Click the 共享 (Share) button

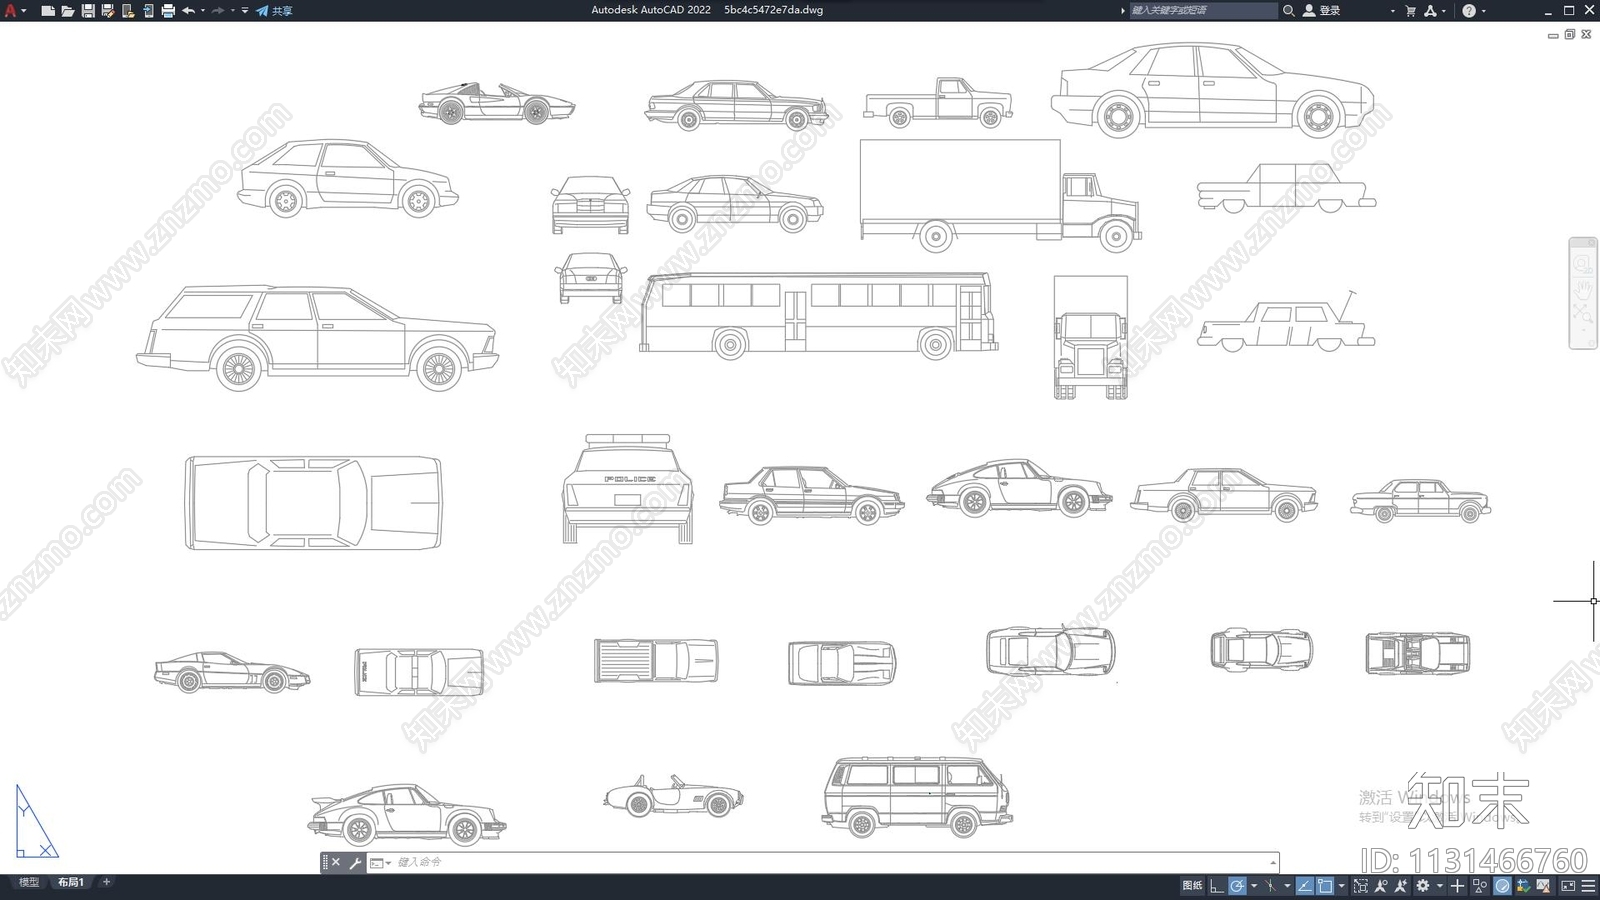pyautogui.click(x=274, y=11)
